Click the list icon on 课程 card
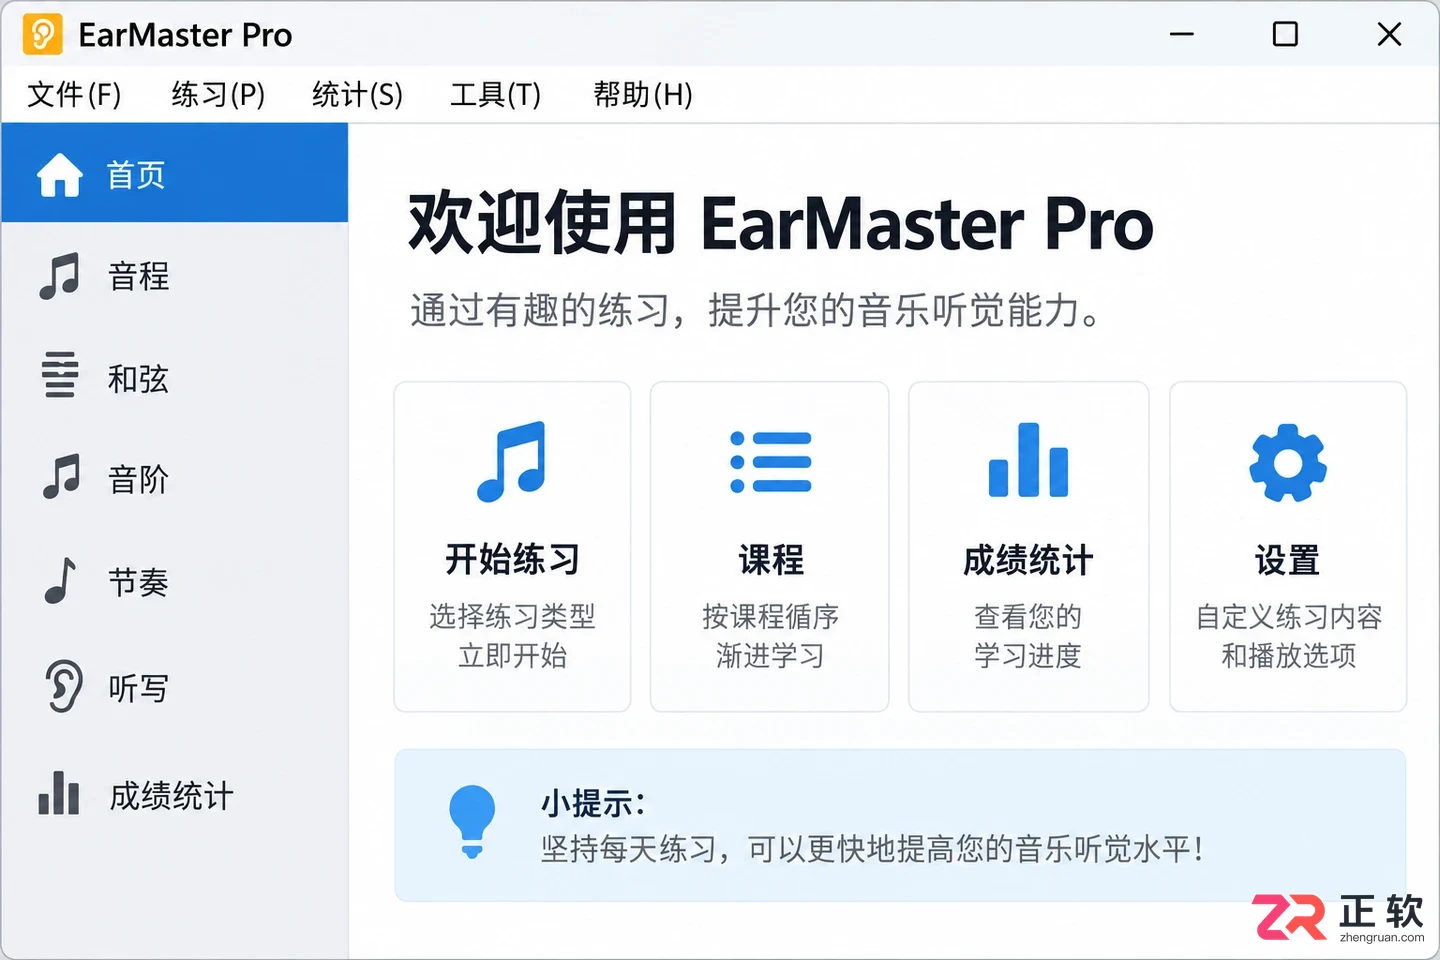The width and height of the screenshot is (1440, 960). coord(770,462)
